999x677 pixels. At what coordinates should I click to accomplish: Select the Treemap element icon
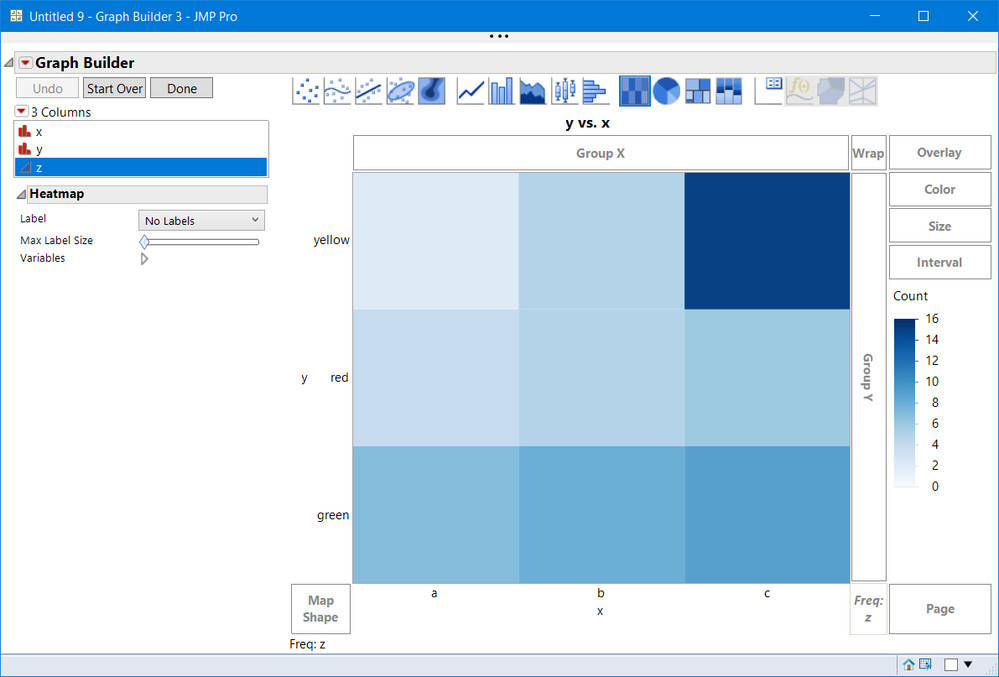point(698,90)
